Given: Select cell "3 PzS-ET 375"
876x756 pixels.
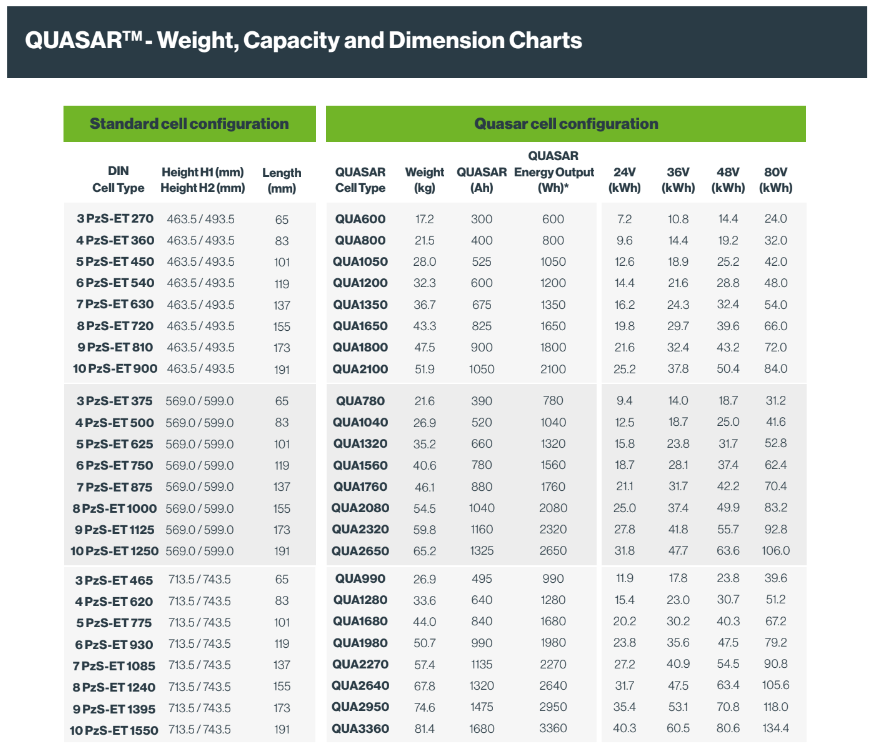Looking at the screenshot, I should (115, 401).
